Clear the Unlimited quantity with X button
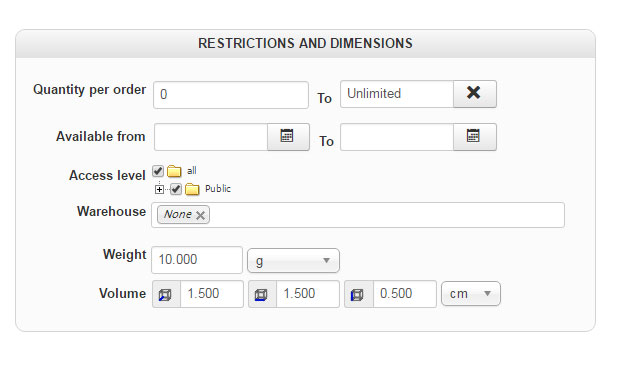 474,94
